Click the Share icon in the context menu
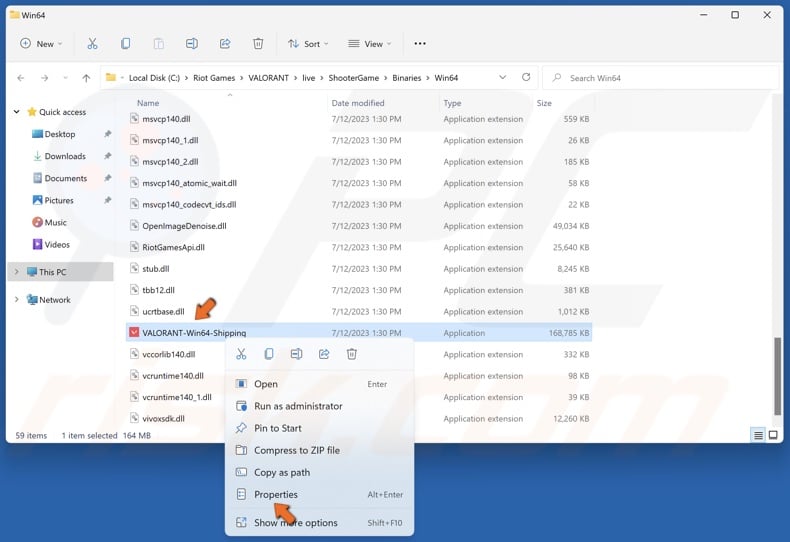Viewport: 790px width, 542px height. click(324, 354)
